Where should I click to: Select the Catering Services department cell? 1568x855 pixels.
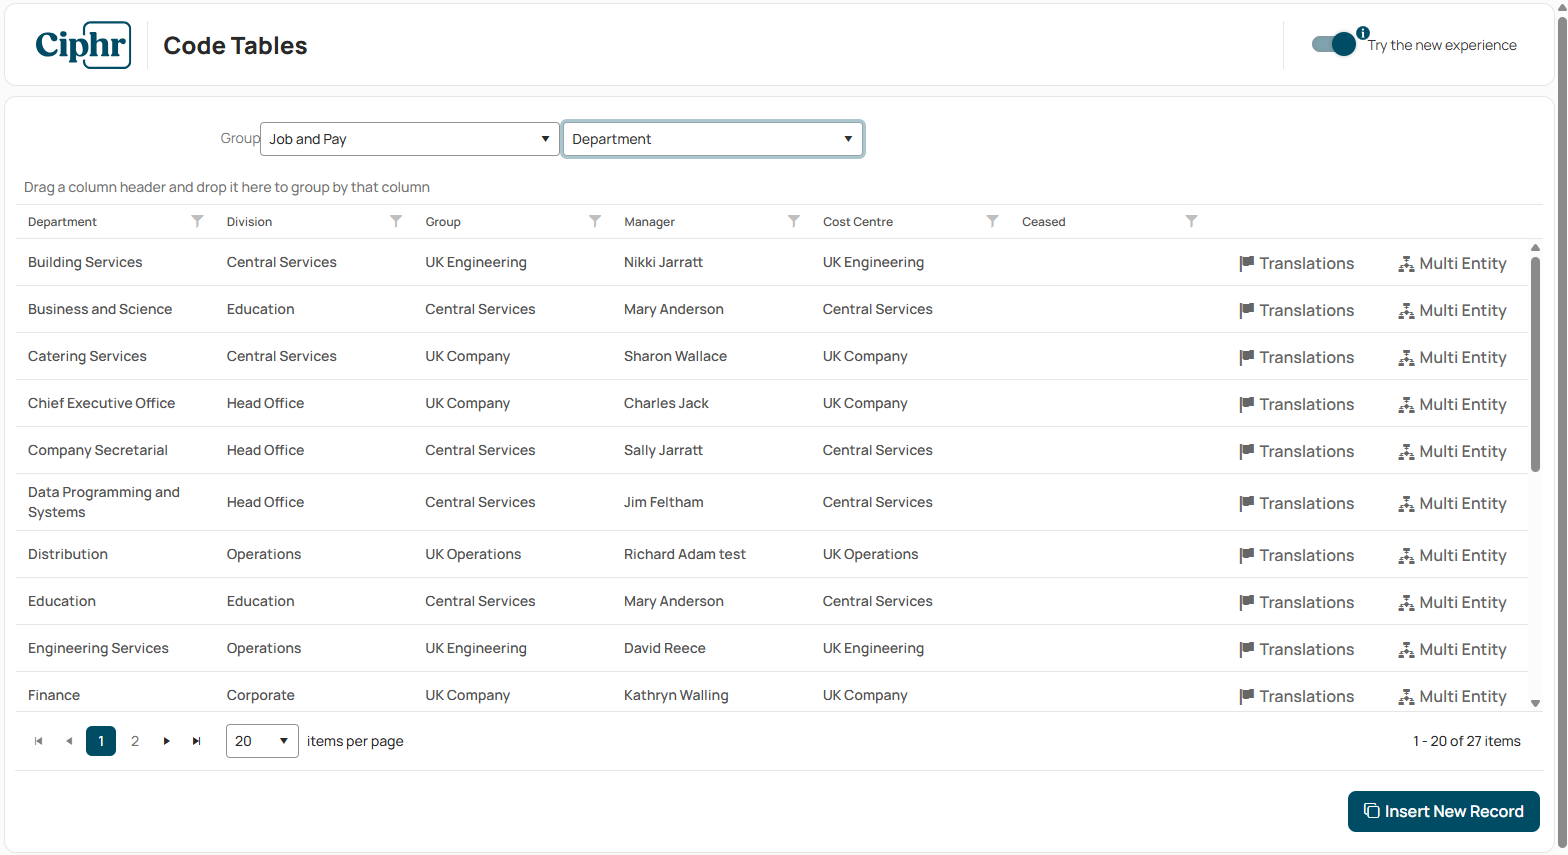click(x=87, y=356)
